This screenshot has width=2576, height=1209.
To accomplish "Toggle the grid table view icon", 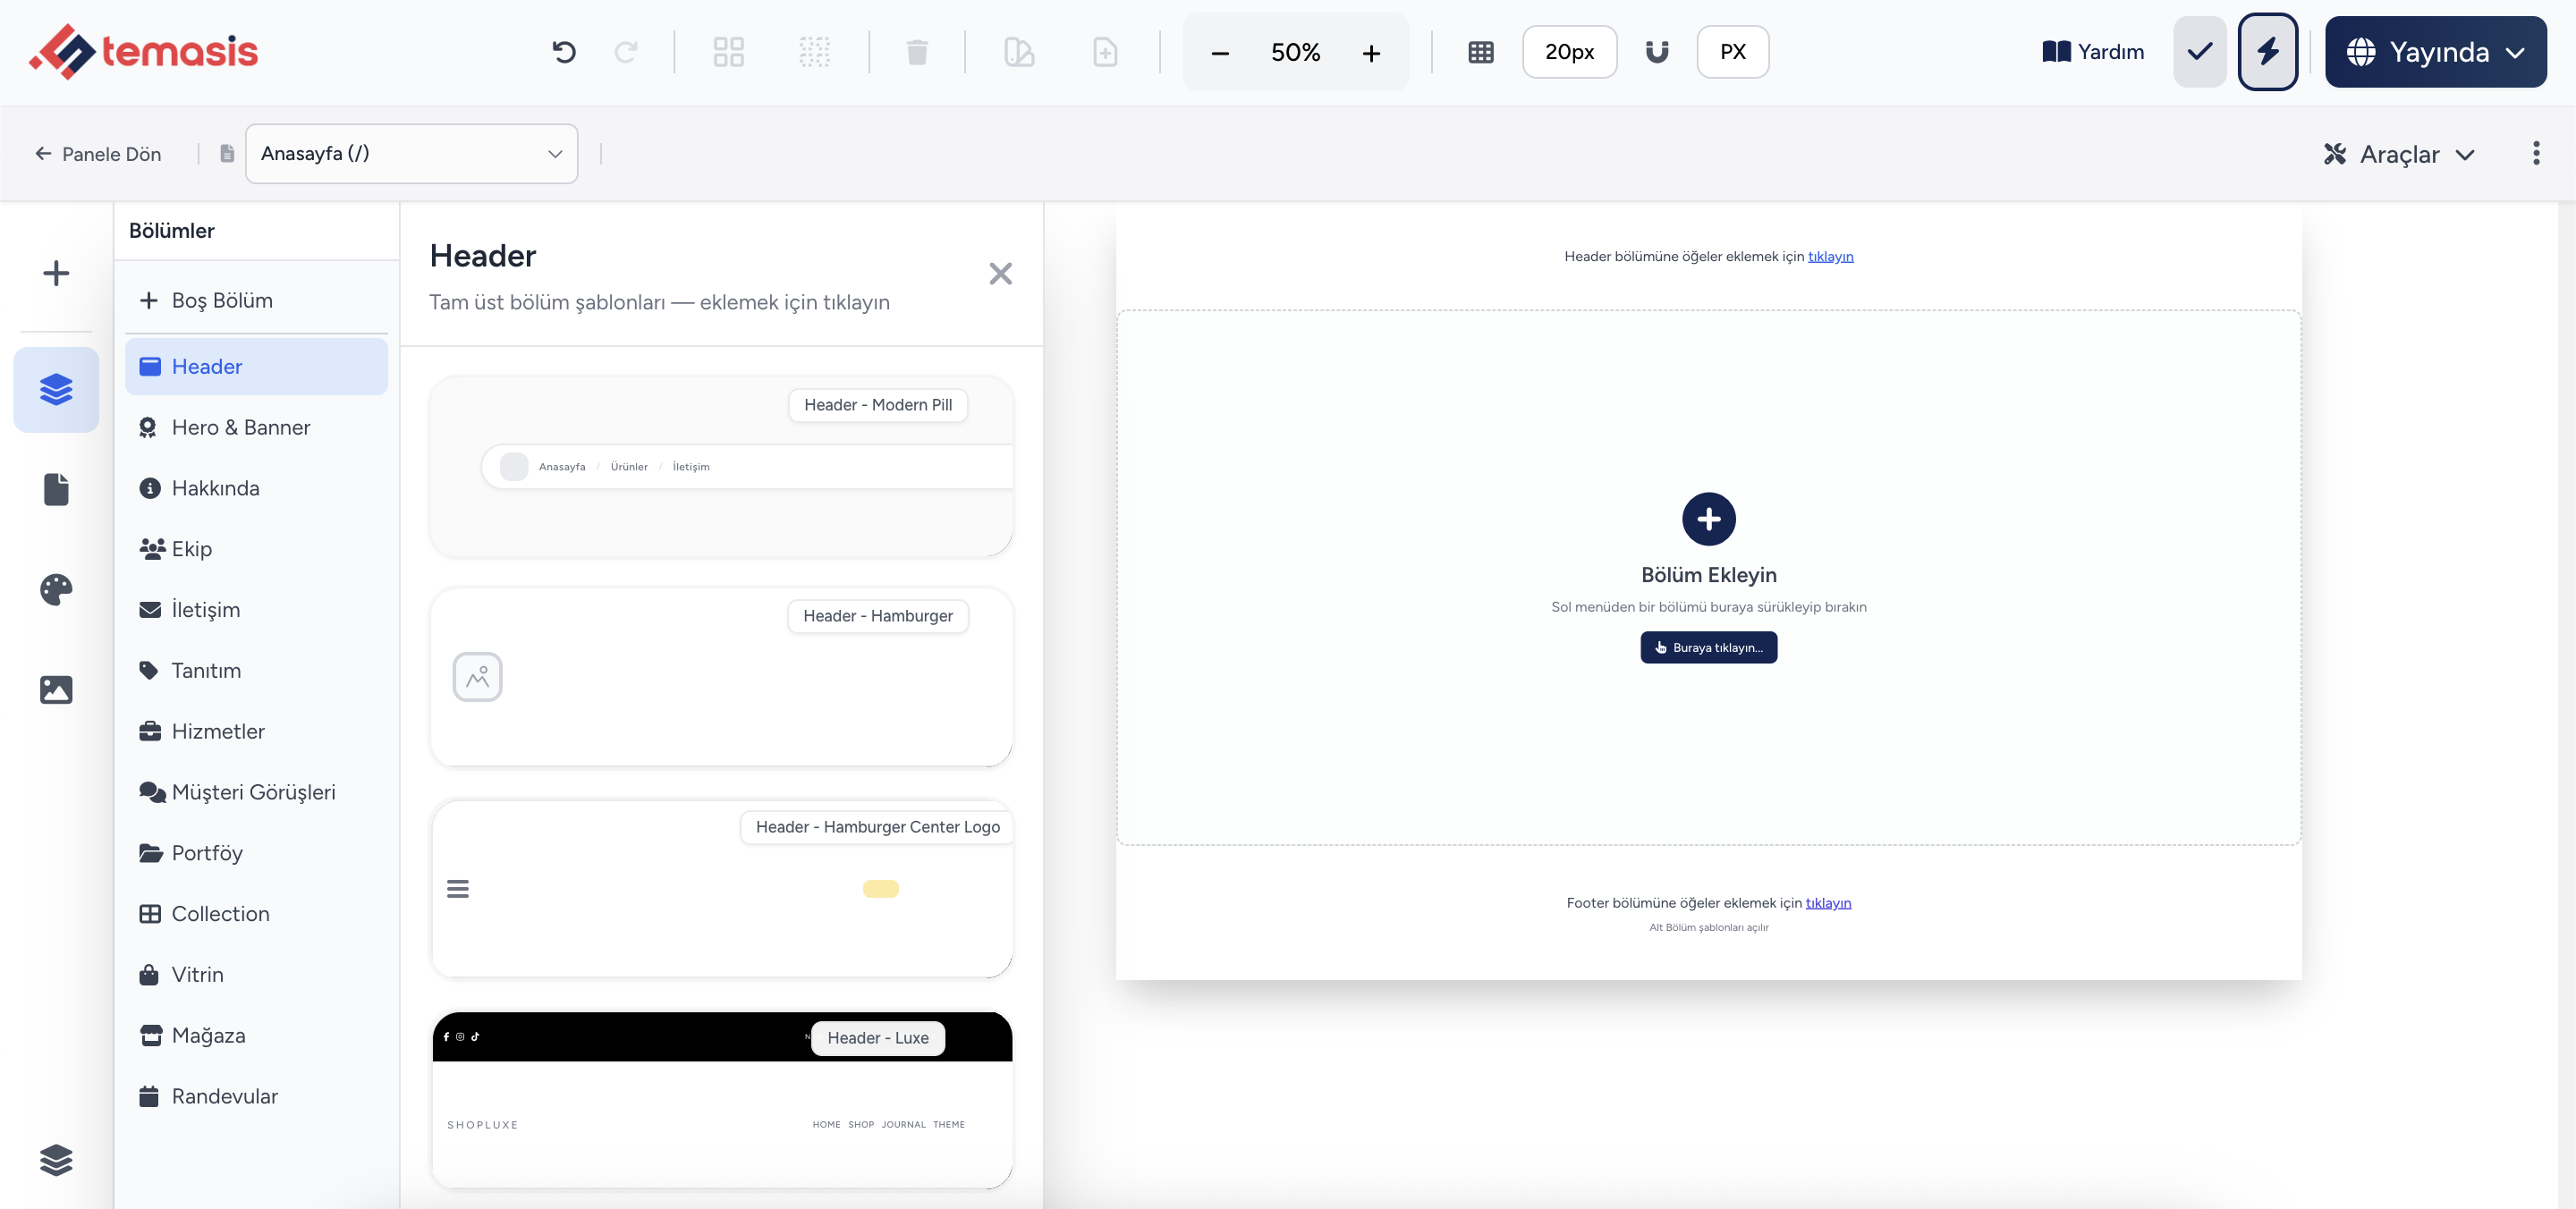I will [x=1481, y=52].
